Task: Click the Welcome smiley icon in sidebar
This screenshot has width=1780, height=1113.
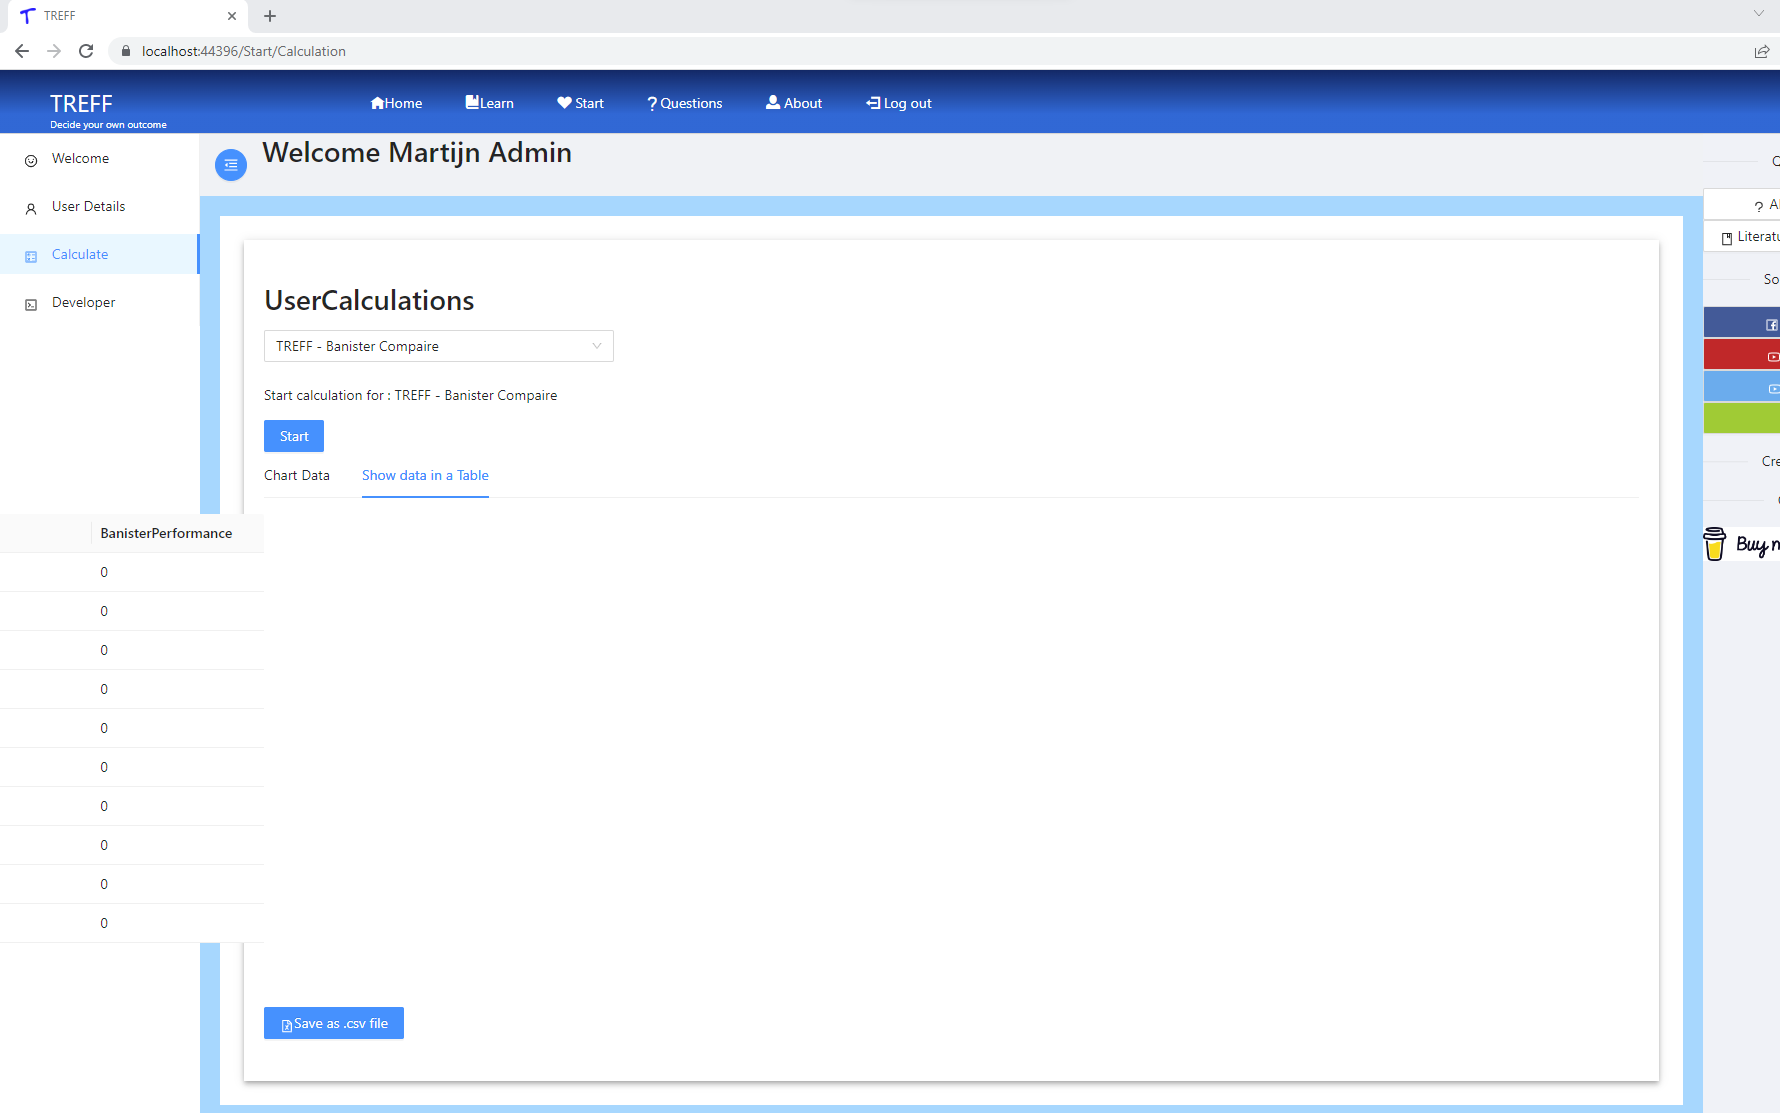Action: (30, 158)
